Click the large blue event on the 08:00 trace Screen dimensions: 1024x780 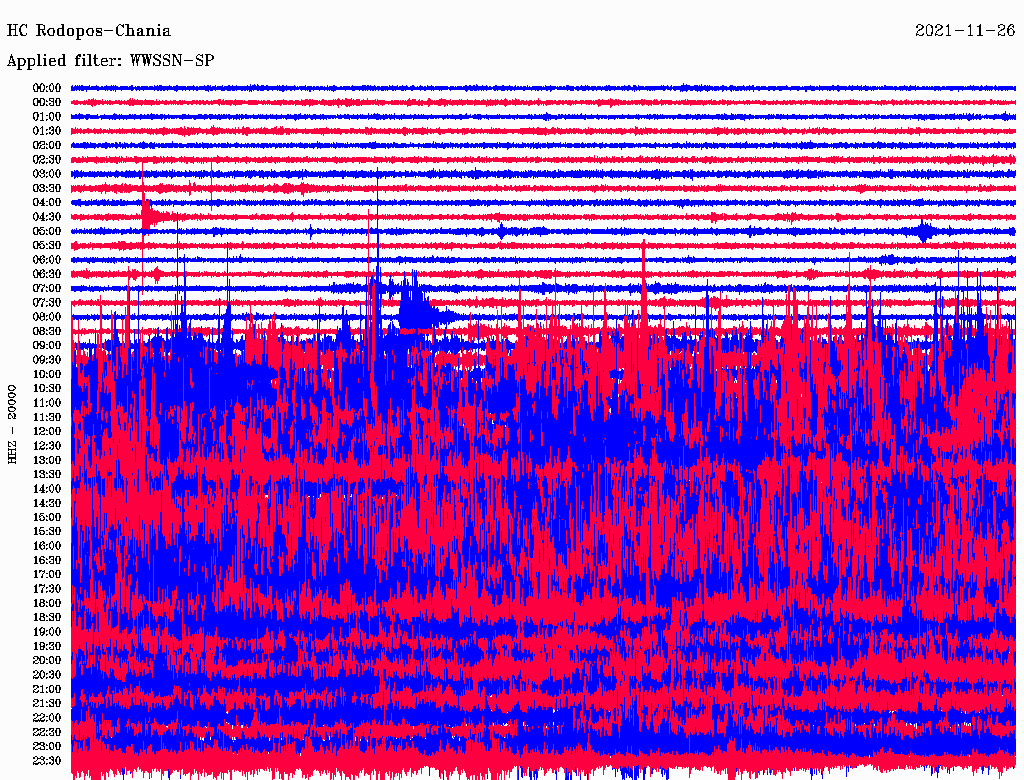click(414, 312)
